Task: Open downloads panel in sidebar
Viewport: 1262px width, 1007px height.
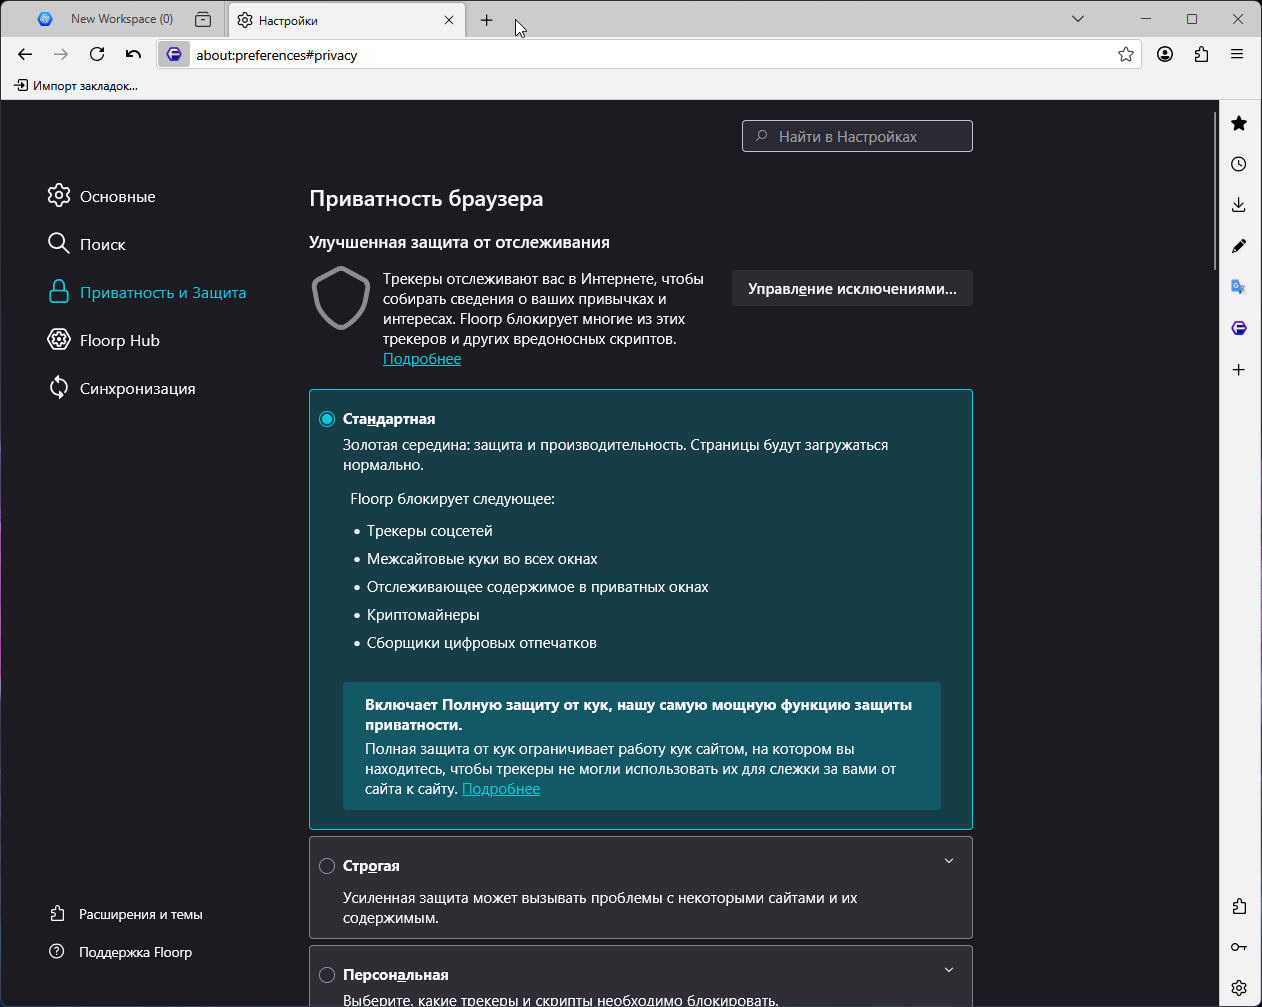Action: click(1239, 205)
